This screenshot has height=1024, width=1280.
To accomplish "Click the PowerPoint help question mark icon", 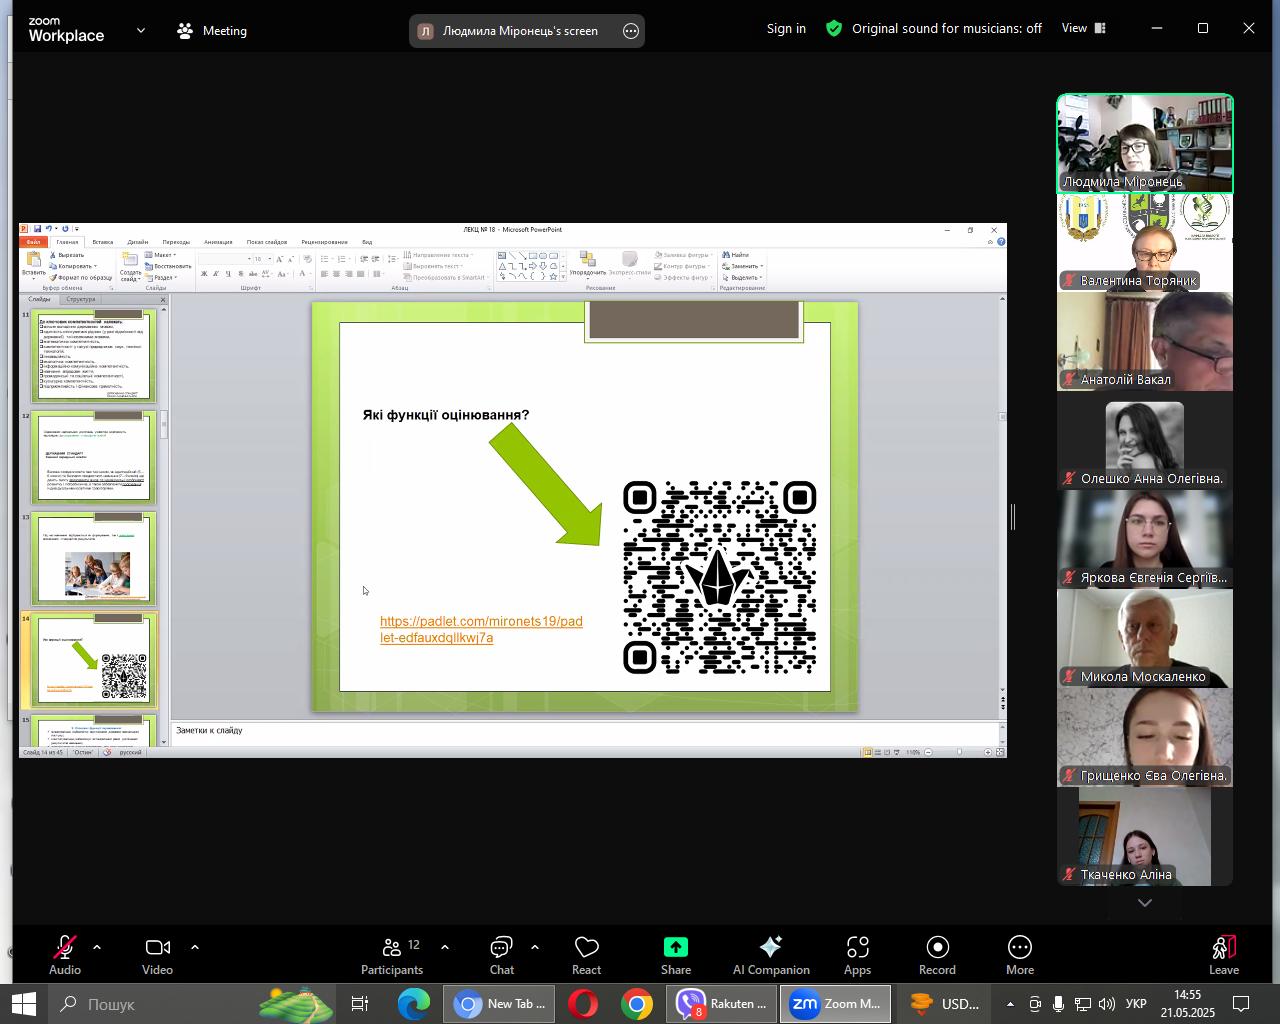I will click(1001, 241).
